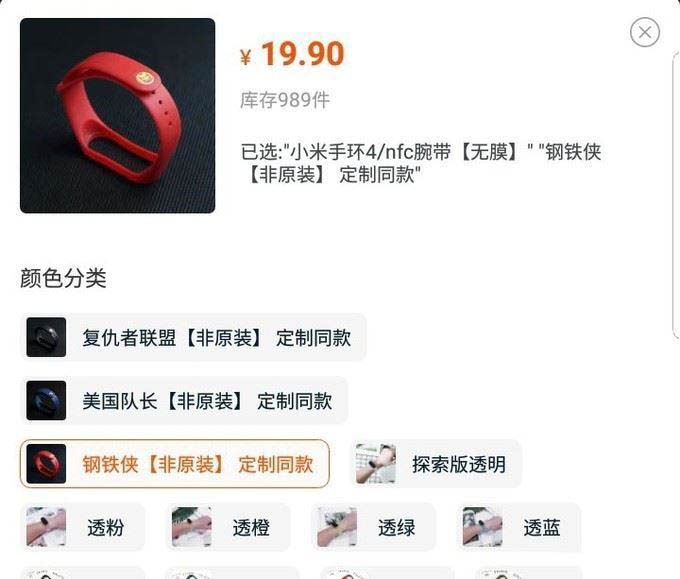Click the red Iron Man band thumbnail

click(x=46, y=464)
